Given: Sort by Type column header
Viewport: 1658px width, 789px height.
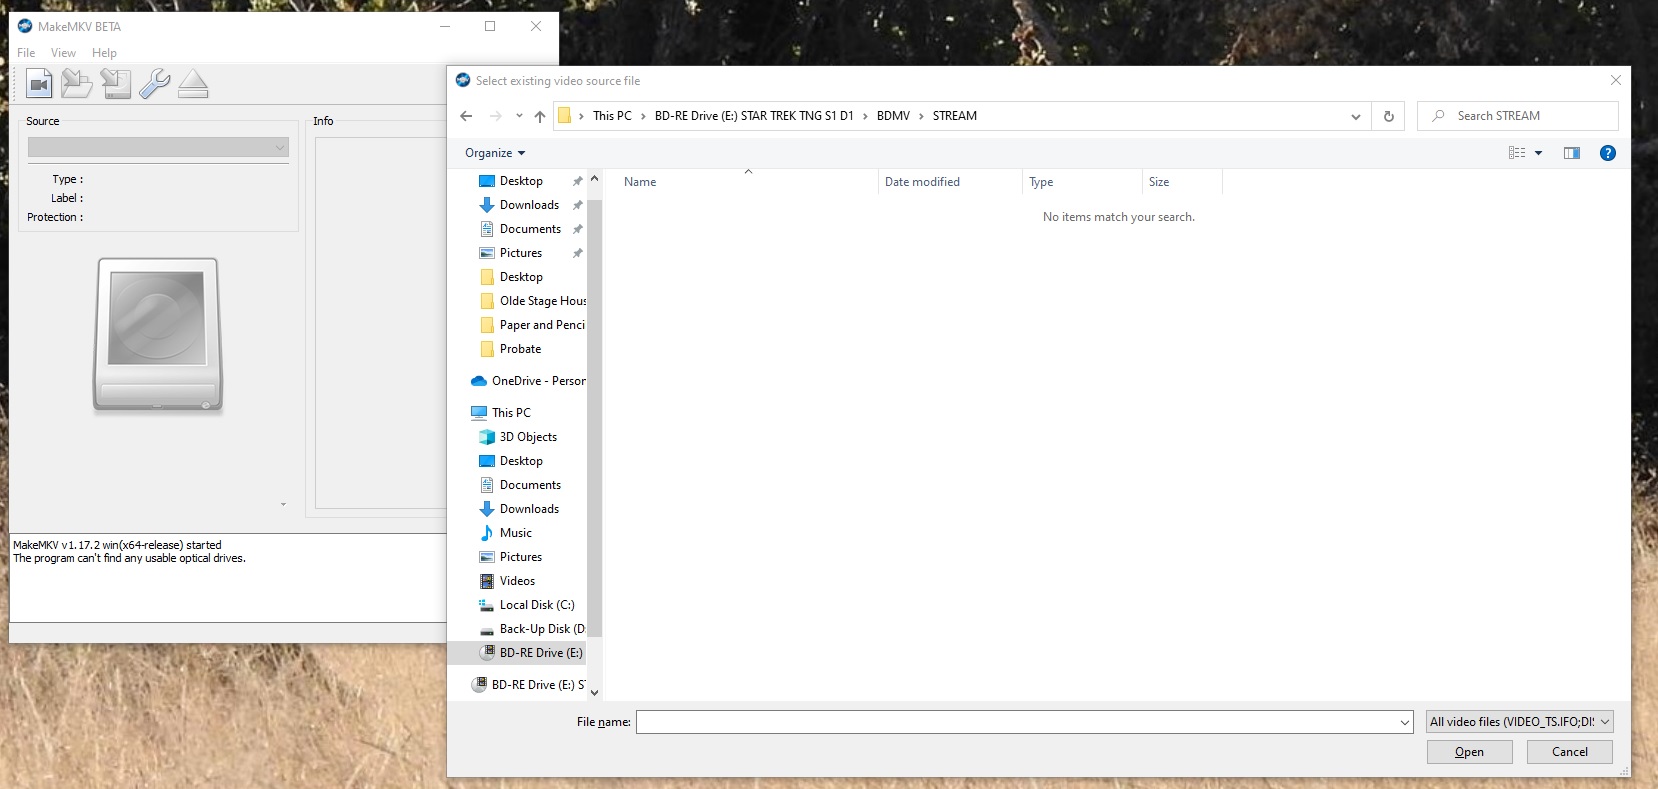Looking at the screenshot, I should coord(1082,182).
